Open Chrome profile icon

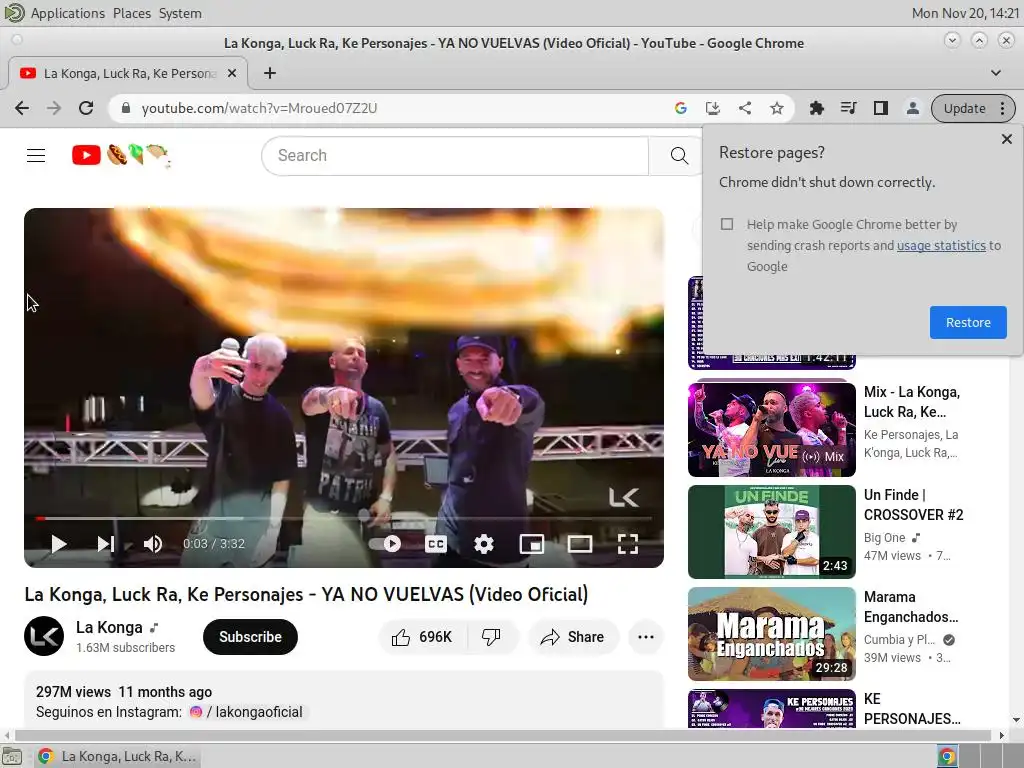[912, 108]
